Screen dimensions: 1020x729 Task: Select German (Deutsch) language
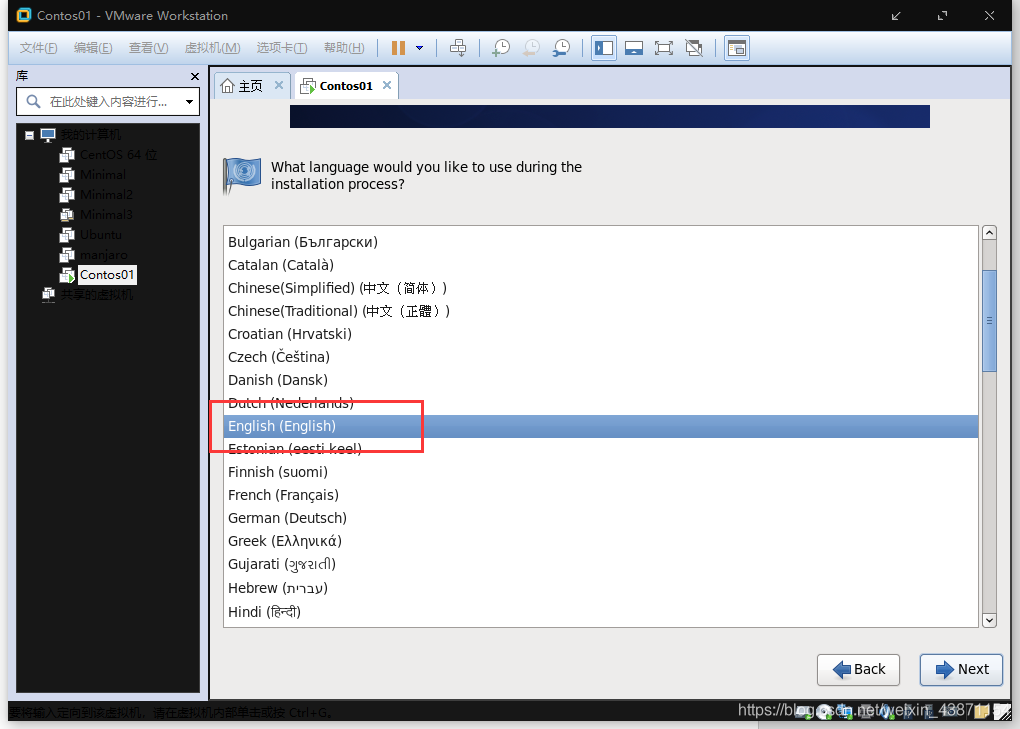(600, 518)
